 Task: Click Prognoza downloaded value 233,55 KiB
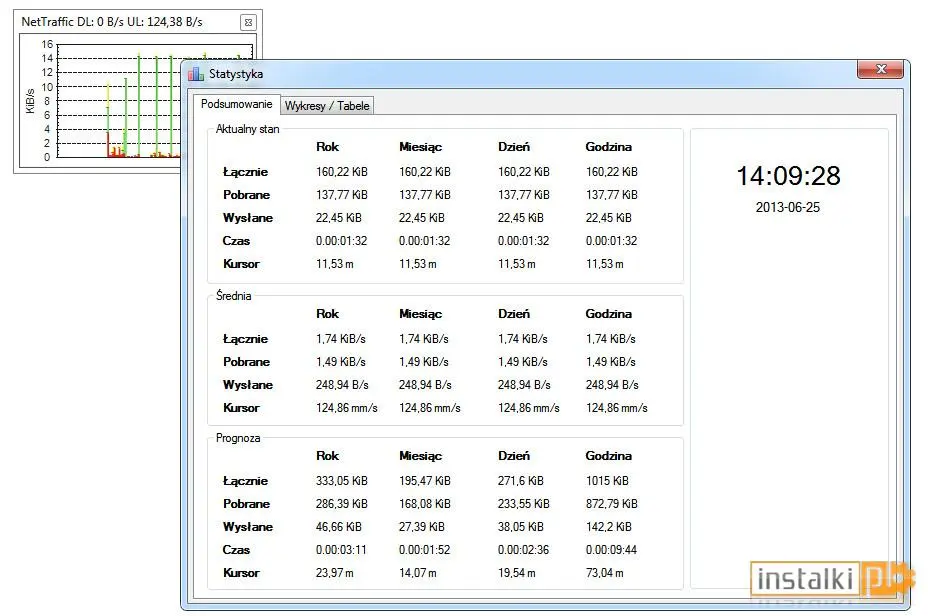(523, 504)
